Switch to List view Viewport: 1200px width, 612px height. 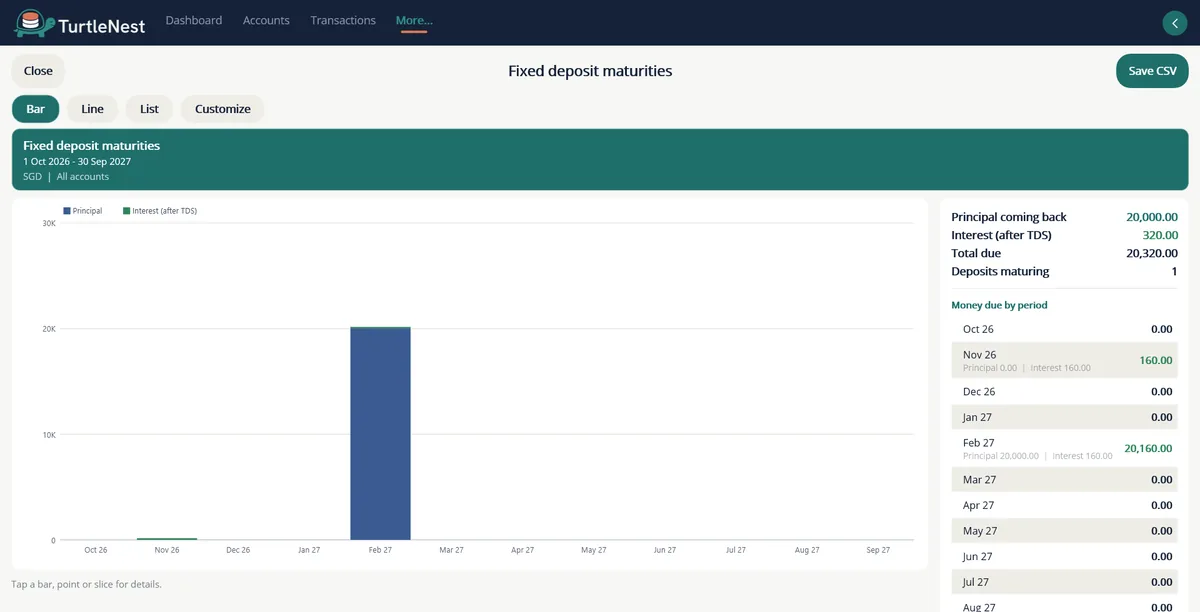pyautogui.click(x=149, y=109)
